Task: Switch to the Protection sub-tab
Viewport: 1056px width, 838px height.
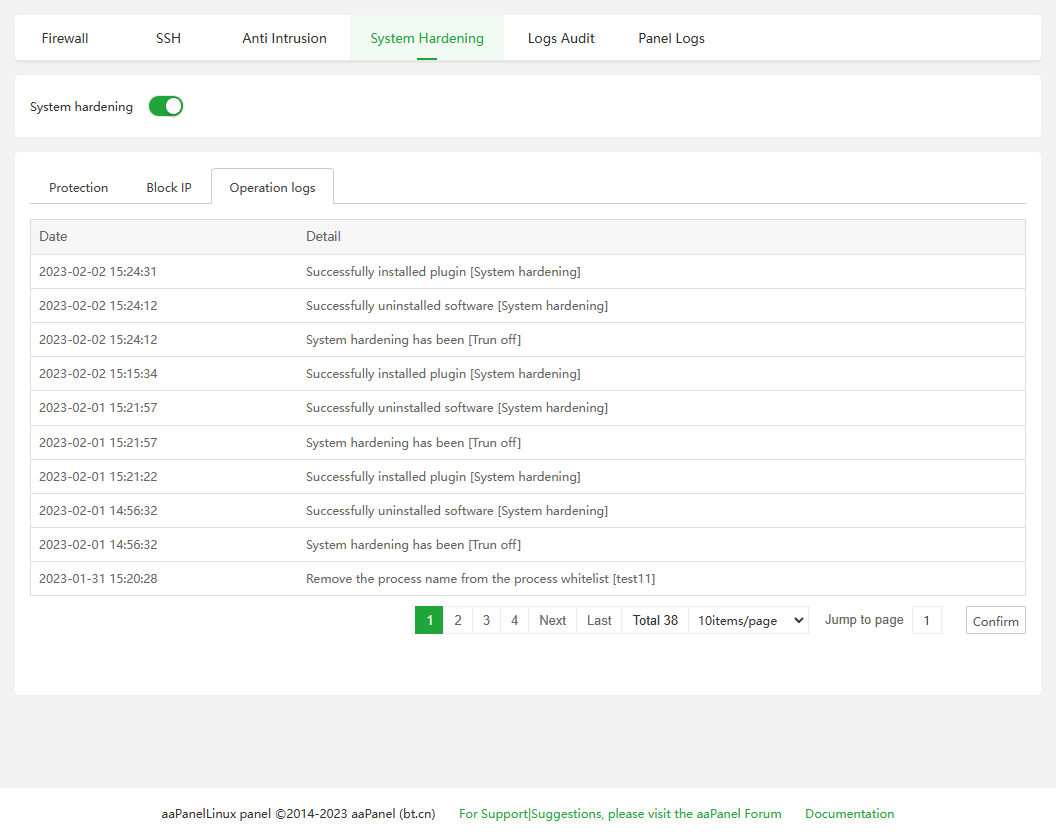Action: pos(78,187)
